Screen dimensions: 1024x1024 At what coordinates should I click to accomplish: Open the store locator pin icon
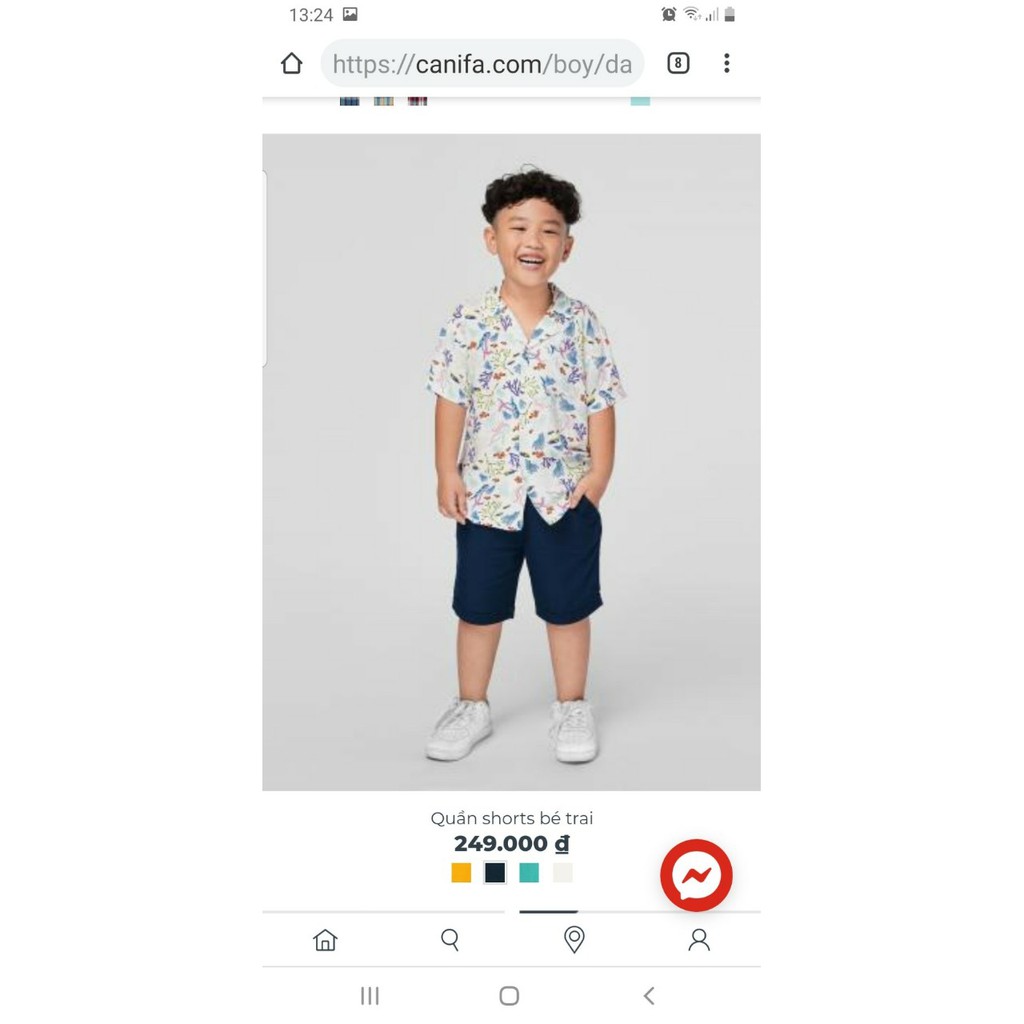[574, 940]
